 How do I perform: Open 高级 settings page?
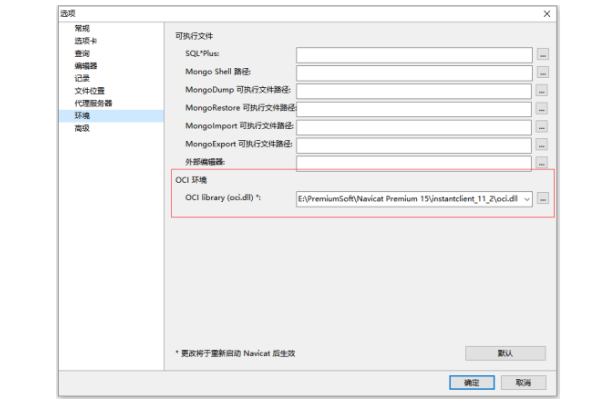pyautogui.click(x=82, y=128)
